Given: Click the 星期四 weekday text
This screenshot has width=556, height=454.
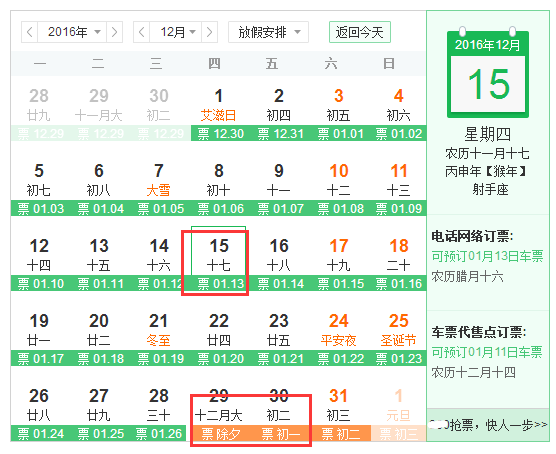Looking at the screenshot, I should tap(488, 134).
